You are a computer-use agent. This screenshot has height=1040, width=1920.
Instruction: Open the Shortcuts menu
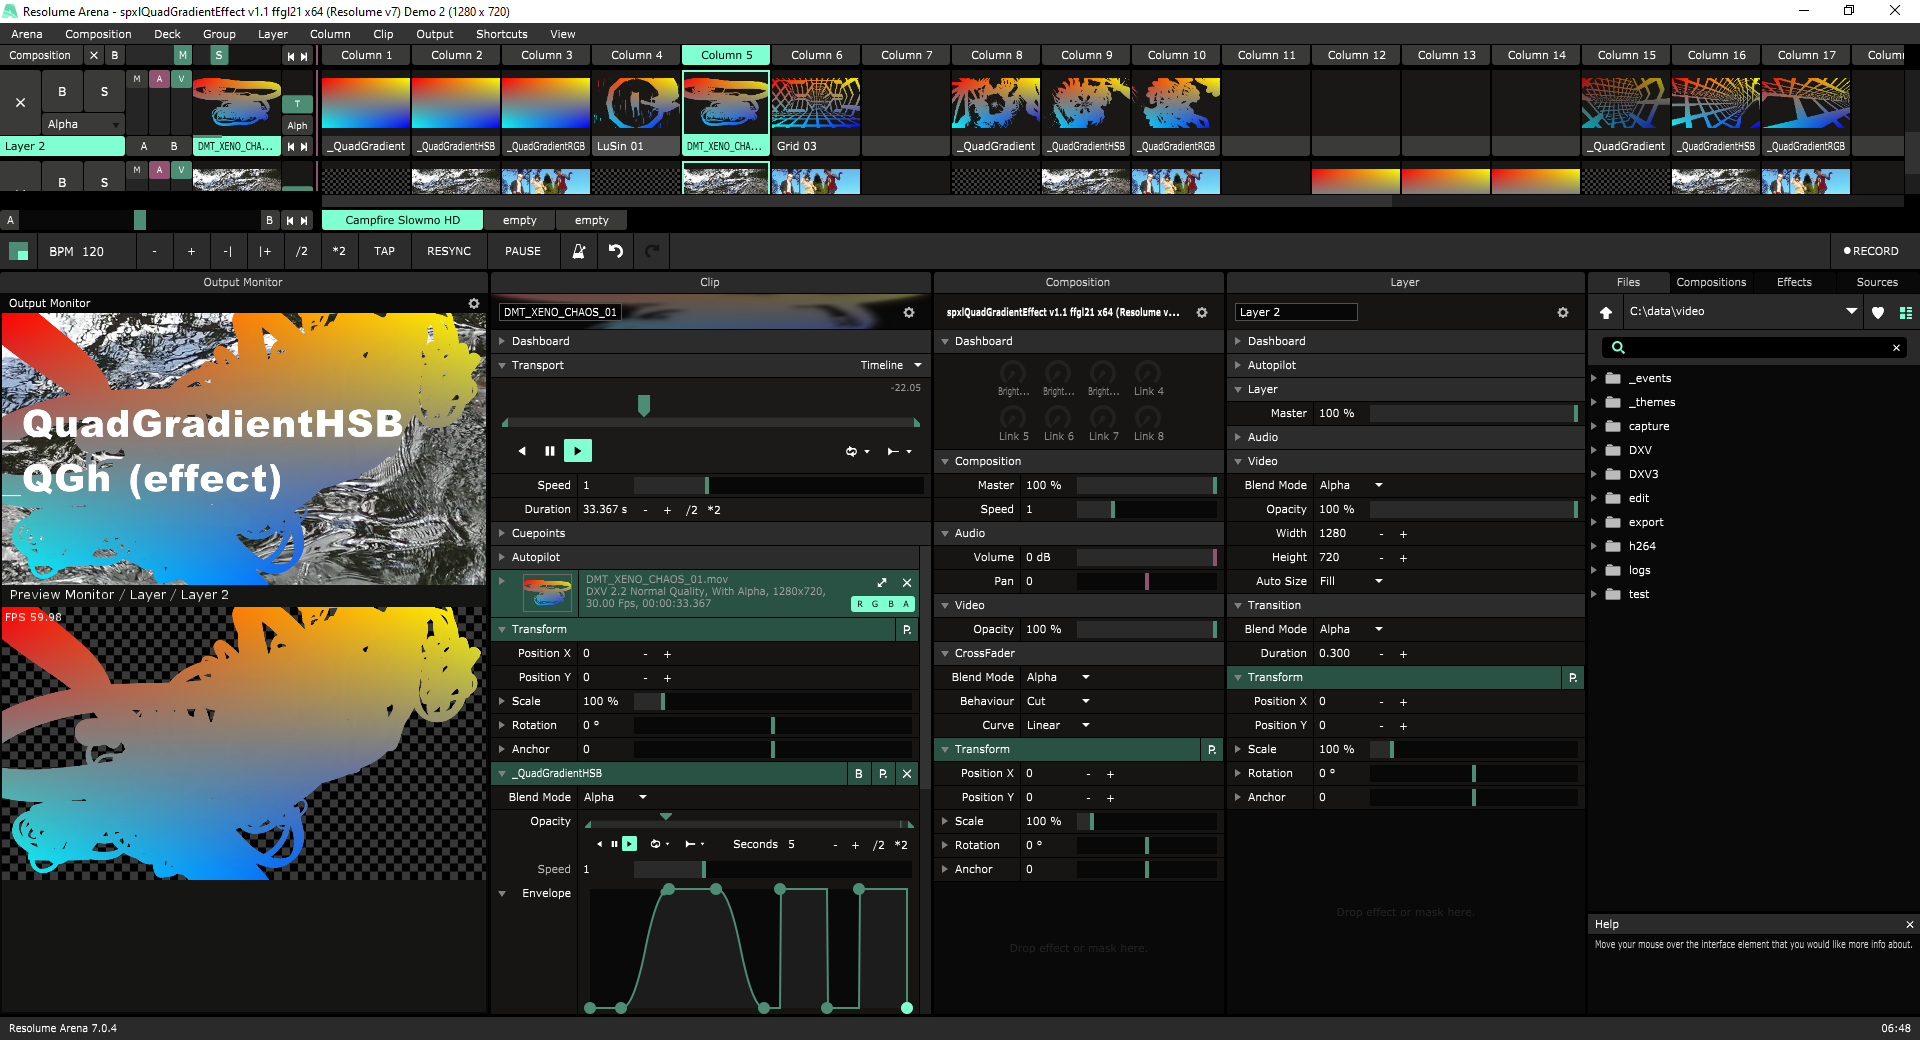[501, 34]
